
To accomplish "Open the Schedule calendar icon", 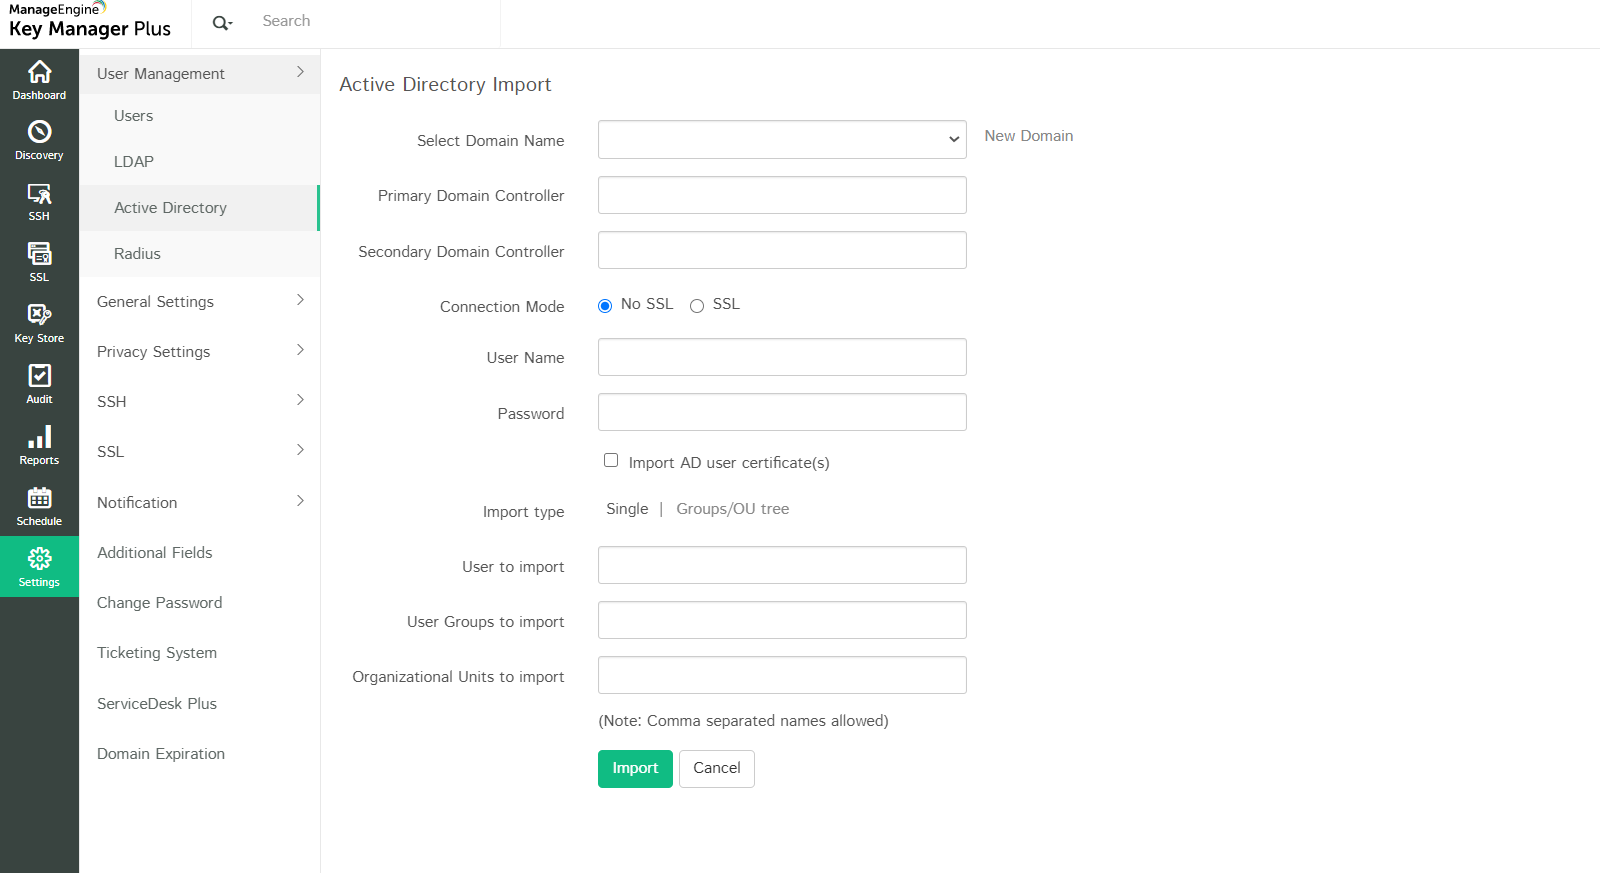I will point(39,498).
